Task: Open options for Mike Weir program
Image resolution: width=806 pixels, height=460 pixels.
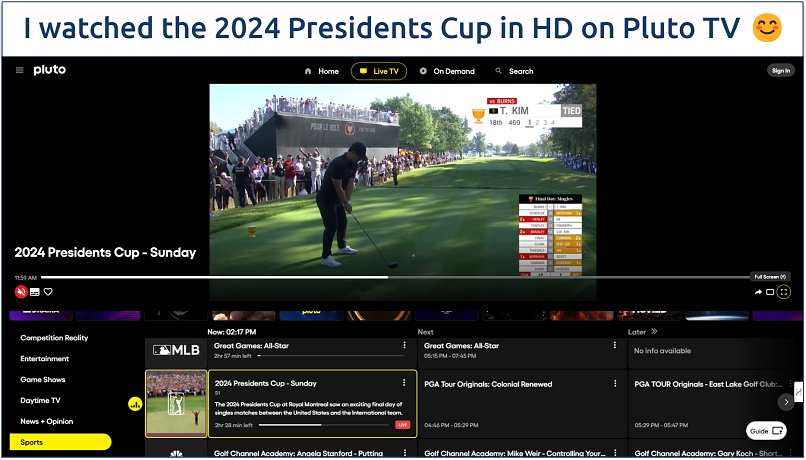Action: [x=615, y=453]
